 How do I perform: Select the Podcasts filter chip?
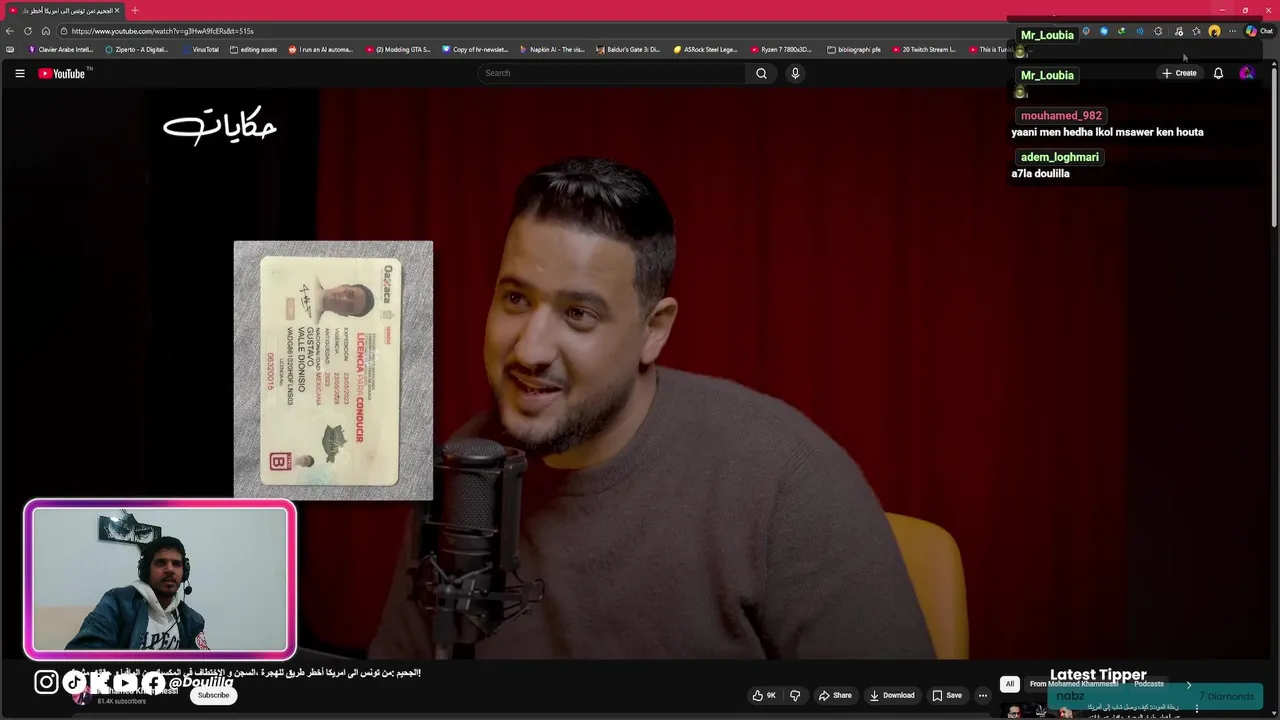pos(1148,684)
